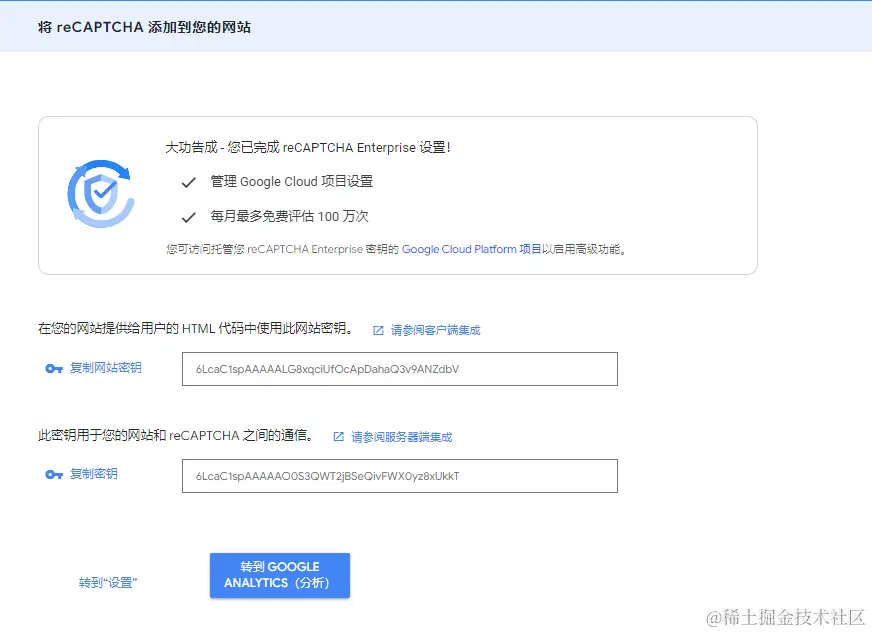Viewport: 872px width, 634px height.
Task: Click text 您可访问托管您 reCAPTCHA Enterprise 密钥的
Action: [283, 249]
